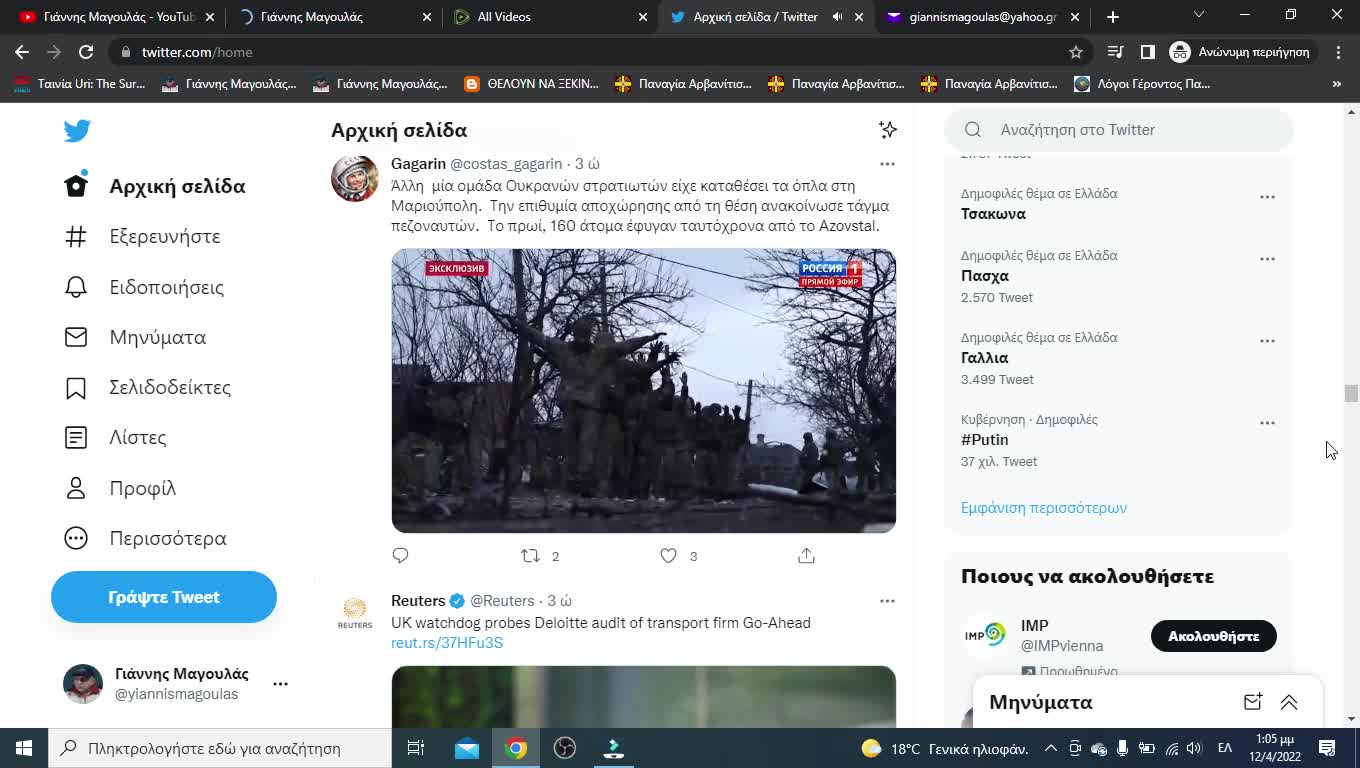This screenshot has width=1360, height=768.
Task: Switch to All Videos tab
Action: coord(548,17)
